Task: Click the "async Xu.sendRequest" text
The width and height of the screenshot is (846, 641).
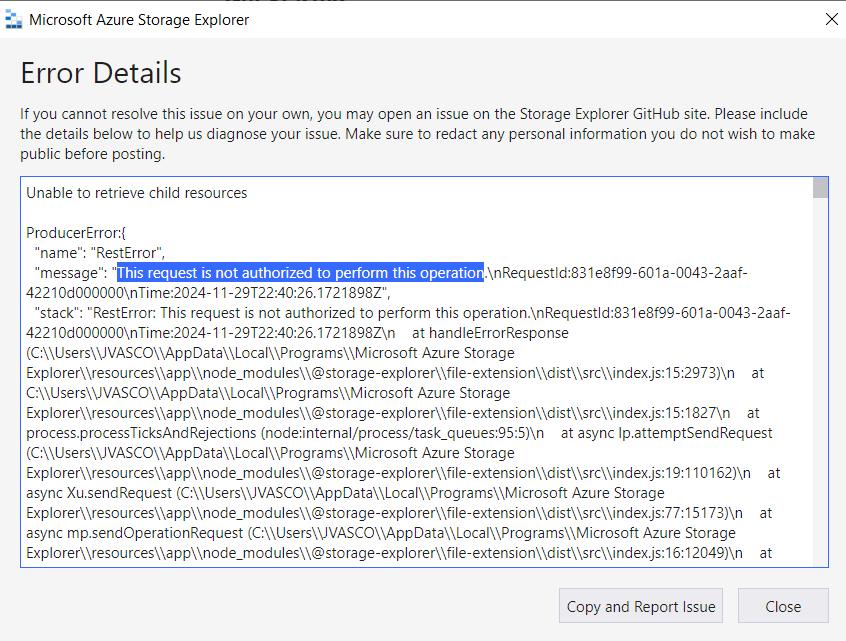Action: (x=99, y=493)
